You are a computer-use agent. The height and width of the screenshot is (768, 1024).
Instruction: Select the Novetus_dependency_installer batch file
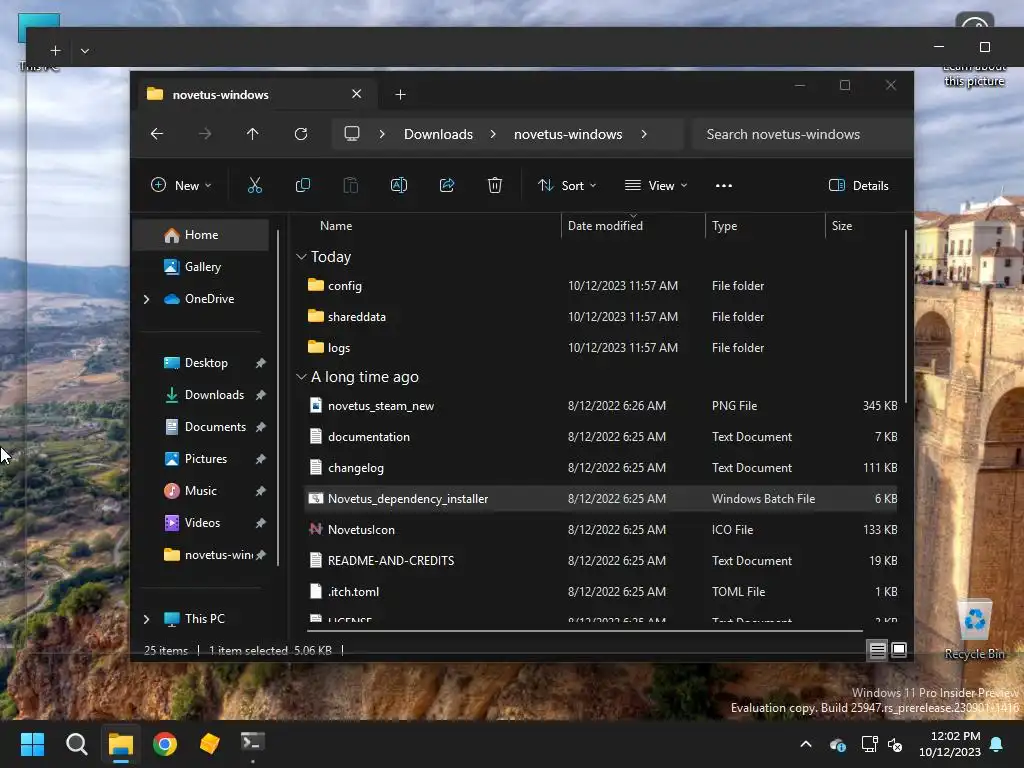click(601, 499)
